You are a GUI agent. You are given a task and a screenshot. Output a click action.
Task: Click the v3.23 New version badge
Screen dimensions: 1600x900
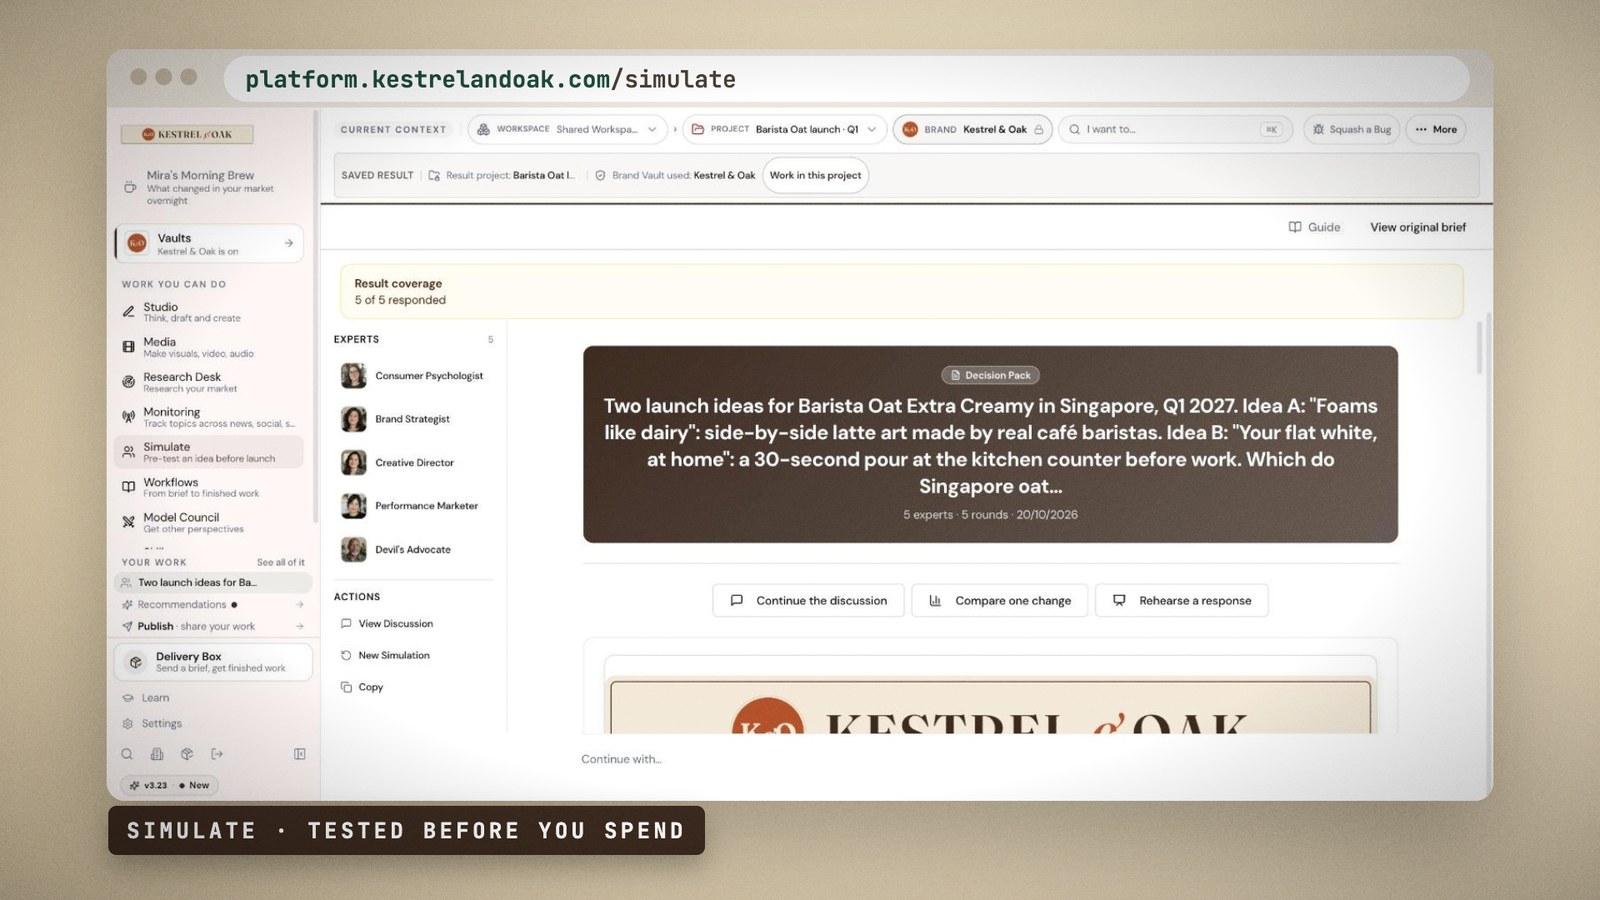pos(169,785)
